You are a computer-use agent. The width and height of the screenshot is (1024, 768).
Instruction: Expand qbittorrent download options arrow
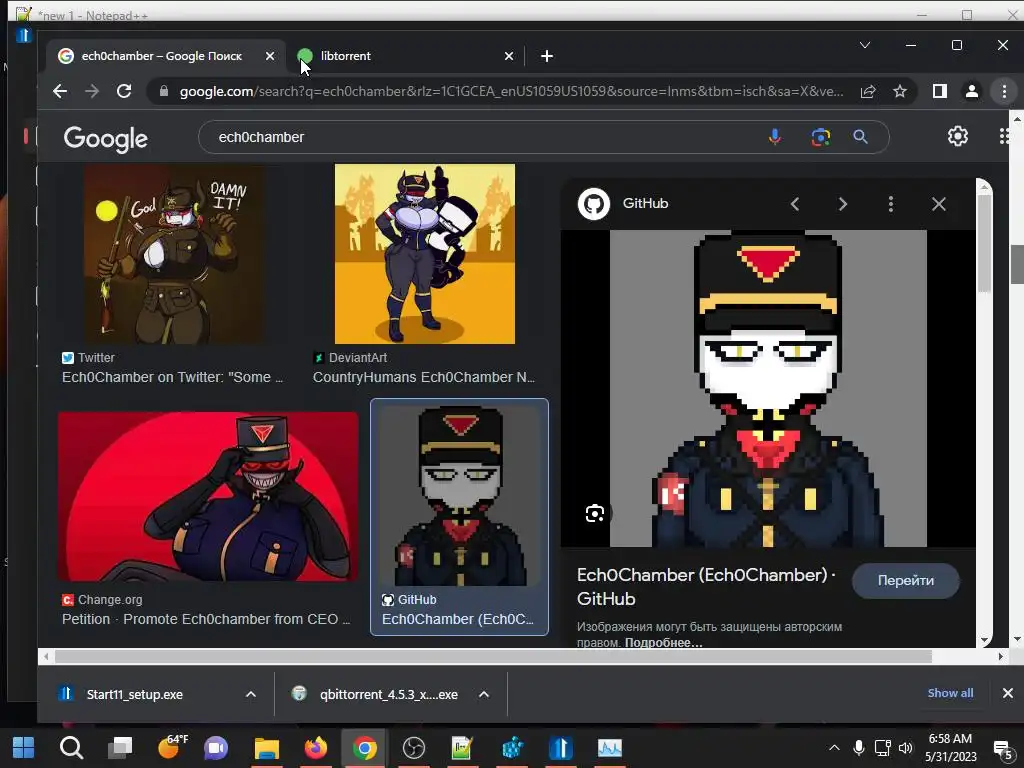(484, 694)
